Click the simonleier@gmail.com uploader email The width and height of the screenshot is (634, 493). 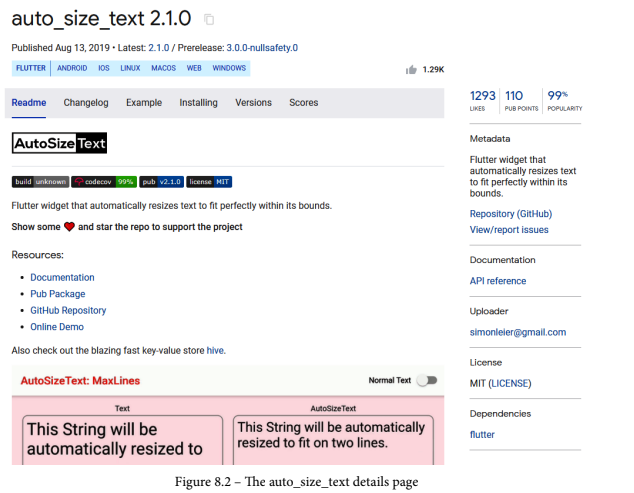(518, 332)
